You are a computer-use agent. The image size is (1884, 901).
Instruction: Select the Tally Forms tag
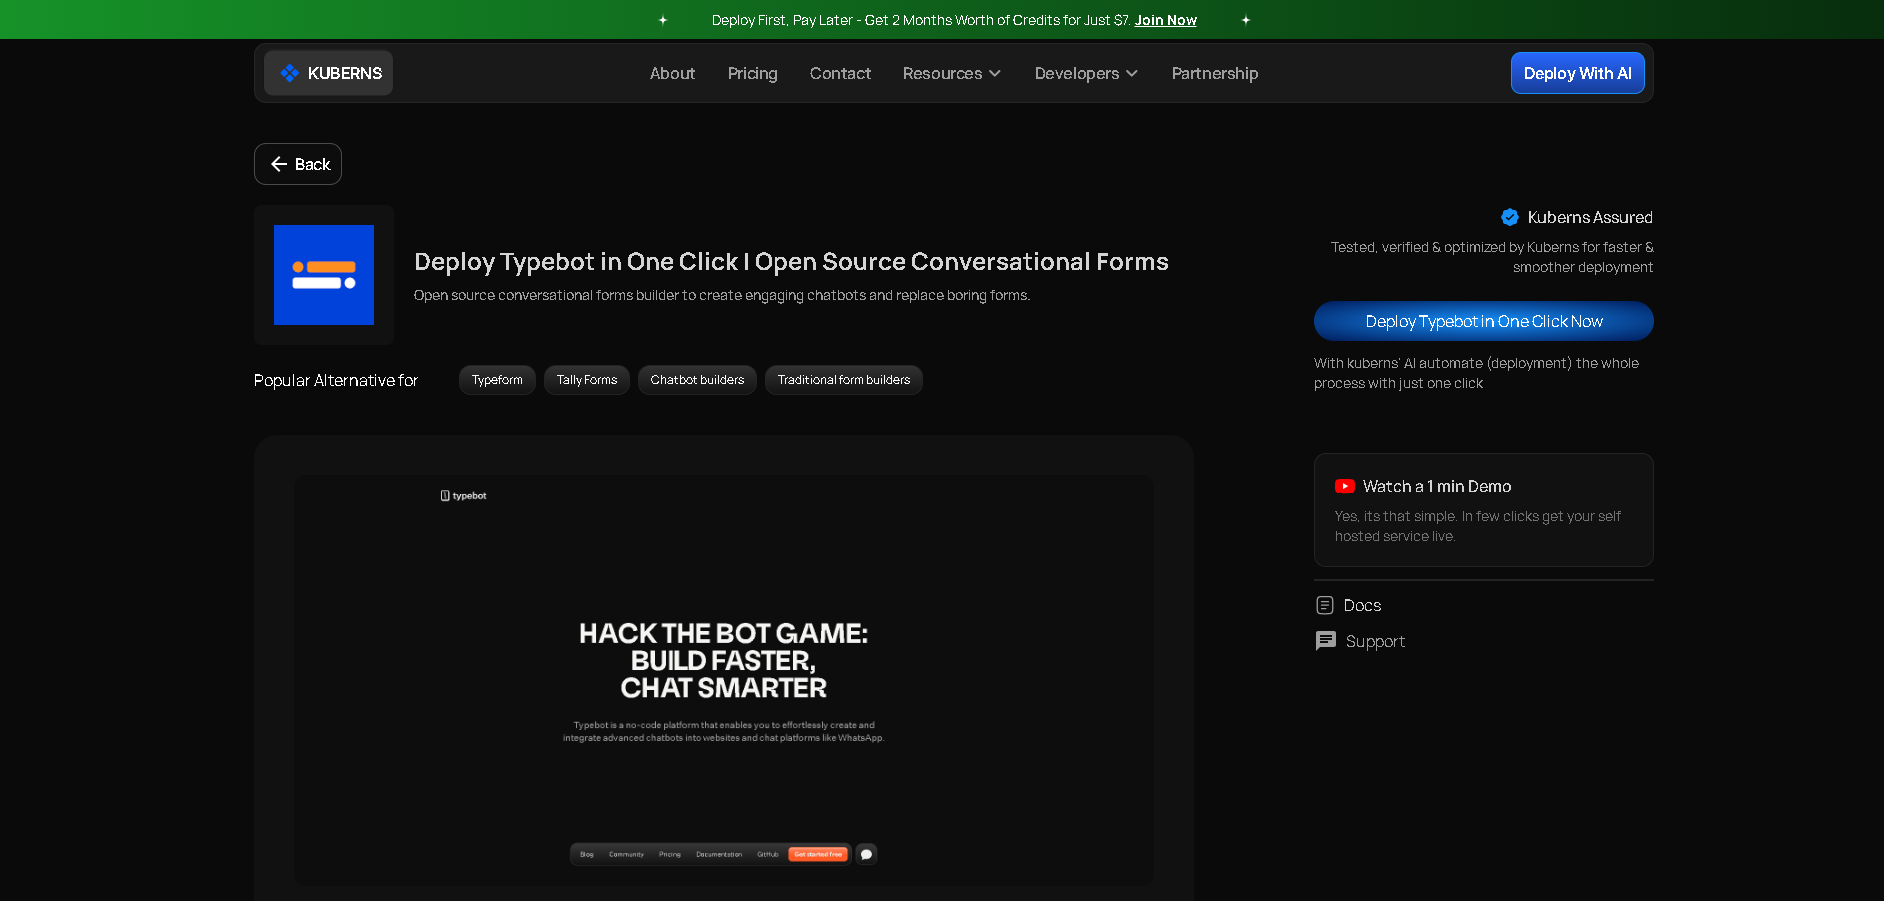pyautogui.click(x=586, y=380)
